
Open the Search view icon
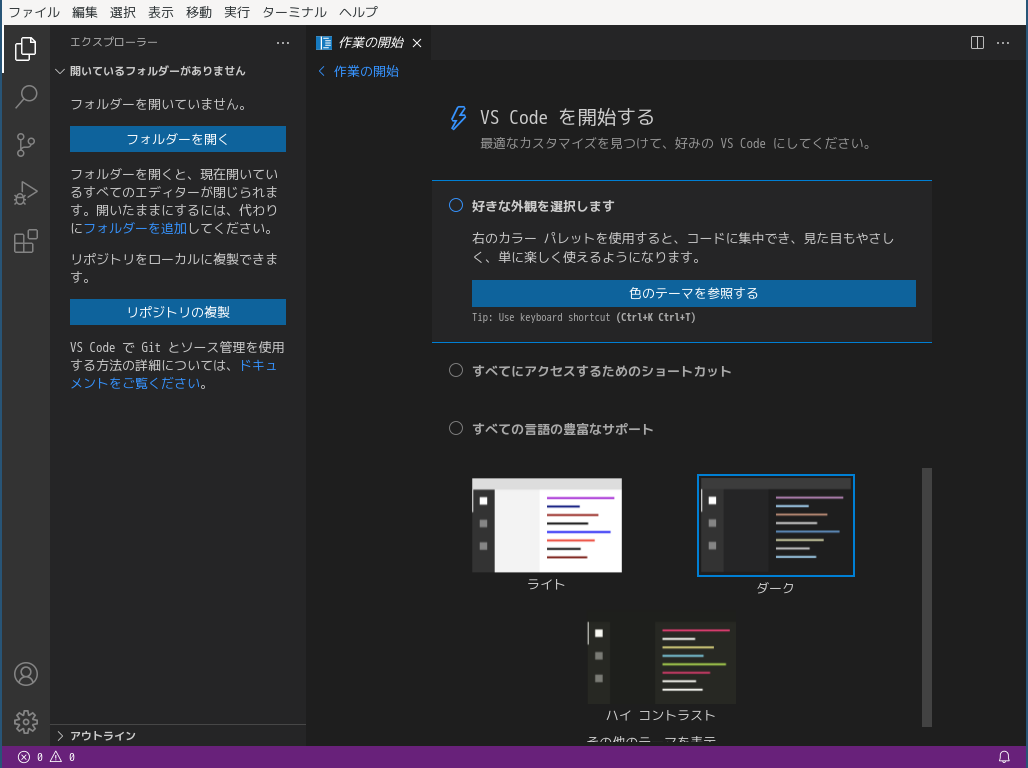point(26,96)
